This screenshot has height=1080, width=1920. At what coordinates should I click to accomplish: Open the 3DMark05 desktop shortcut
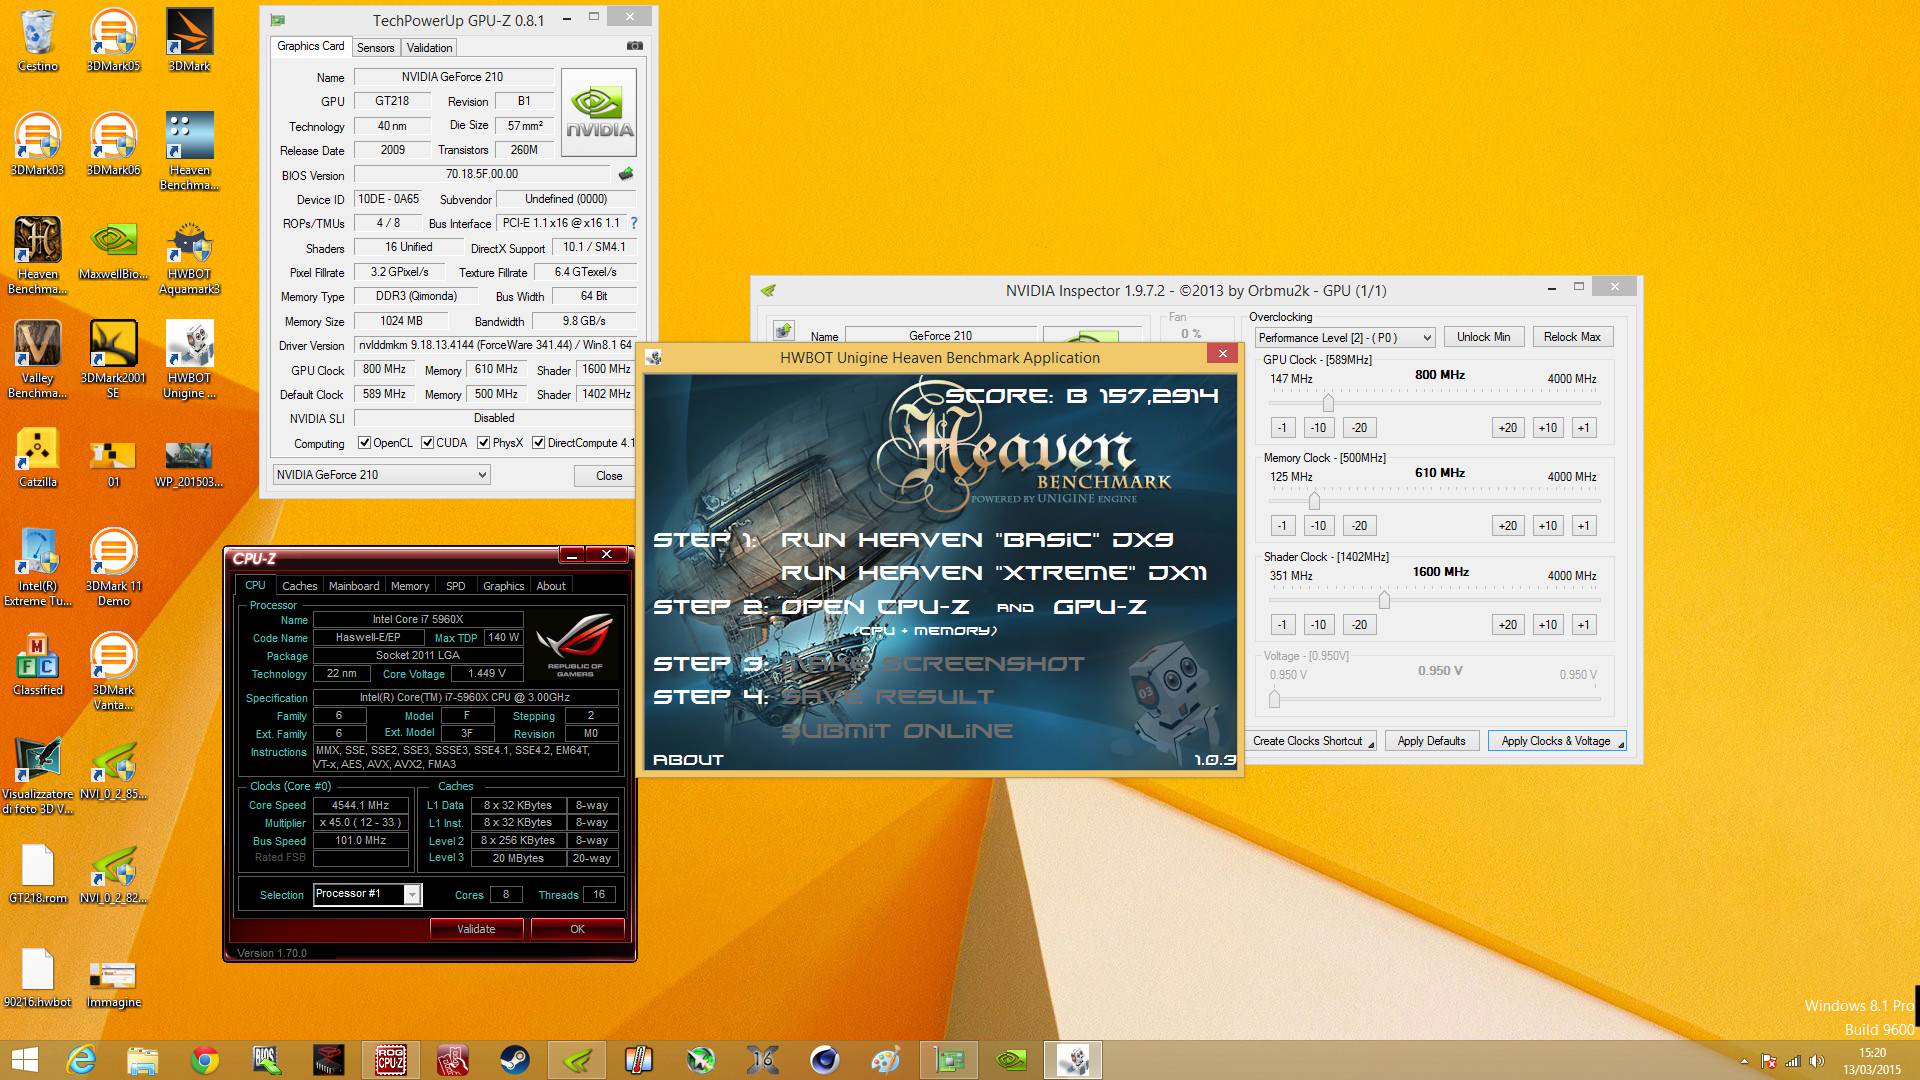click(x=113, y=40)
